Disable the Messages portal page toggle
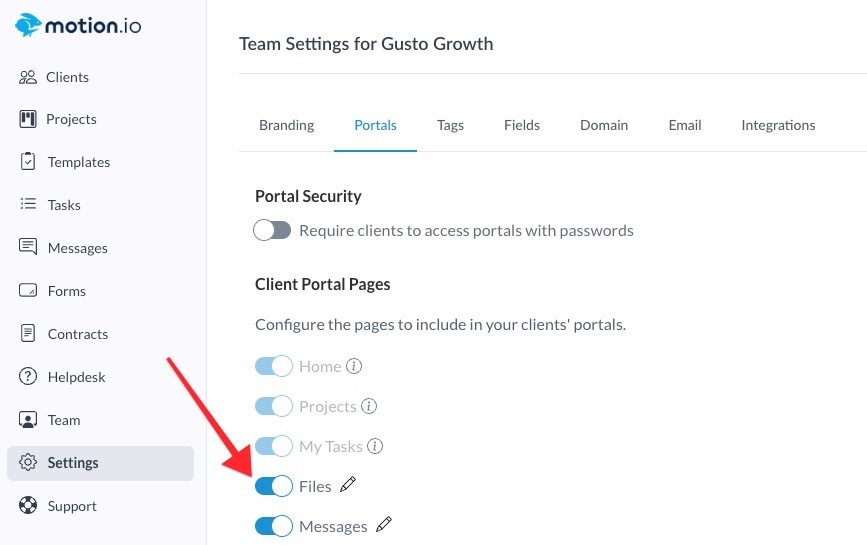The height and width of the screenshot is (545, 867). [273, 526]
